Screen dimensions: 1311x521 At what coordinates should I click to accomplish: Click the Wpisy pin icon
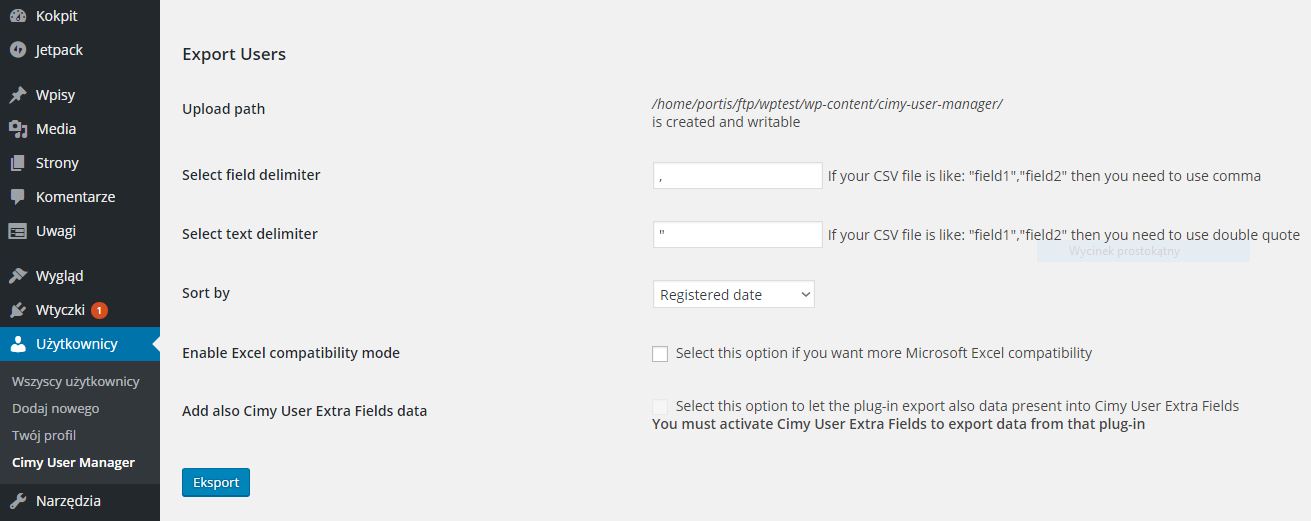(x=18, y=95)
